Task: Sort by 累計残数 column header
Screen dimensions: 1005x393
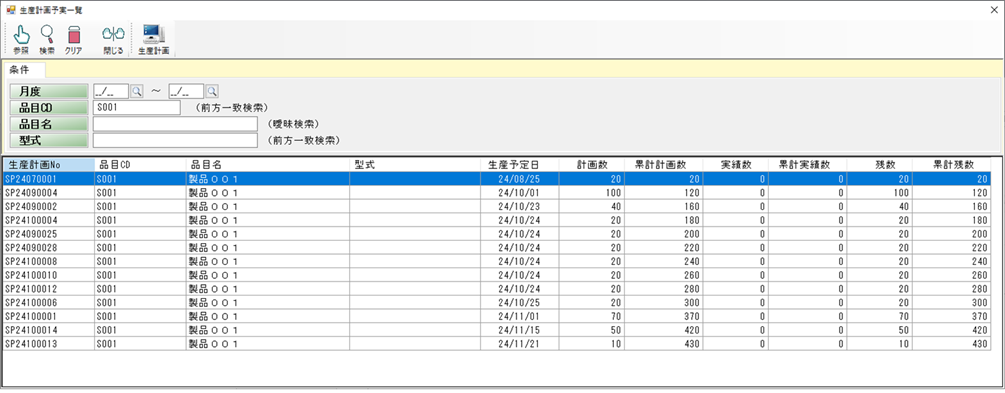Action: click(x=952, y=165)
